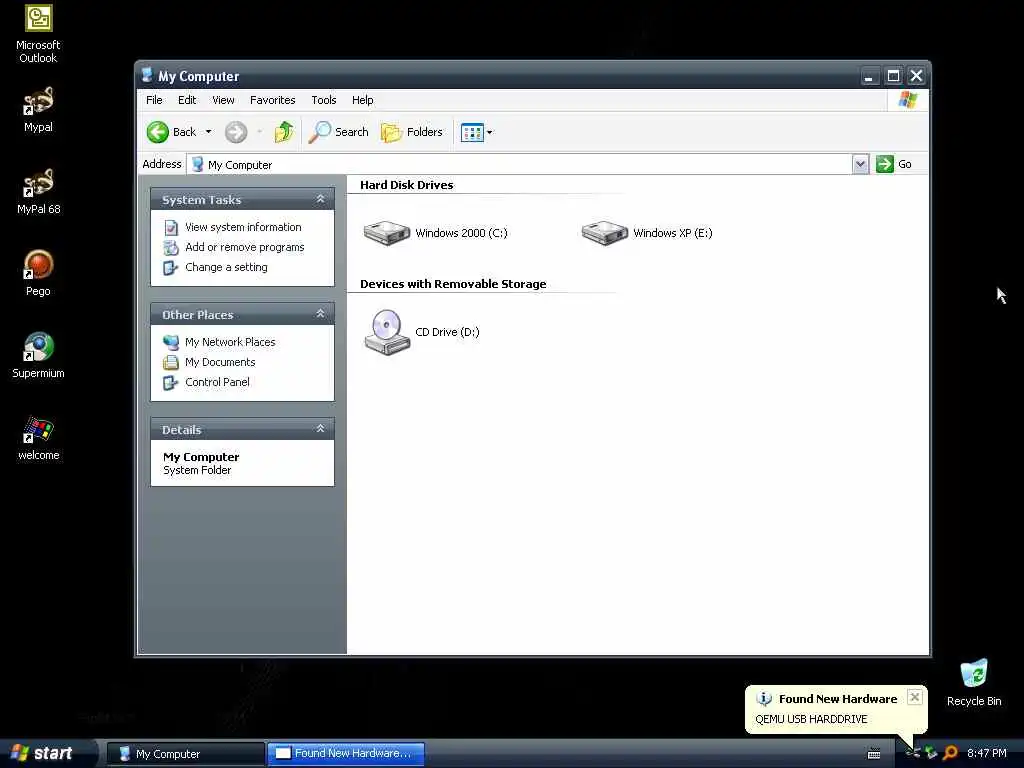1024x768 pixels.
Task: Click the Add or remove programs link
Action: (244, 248)
